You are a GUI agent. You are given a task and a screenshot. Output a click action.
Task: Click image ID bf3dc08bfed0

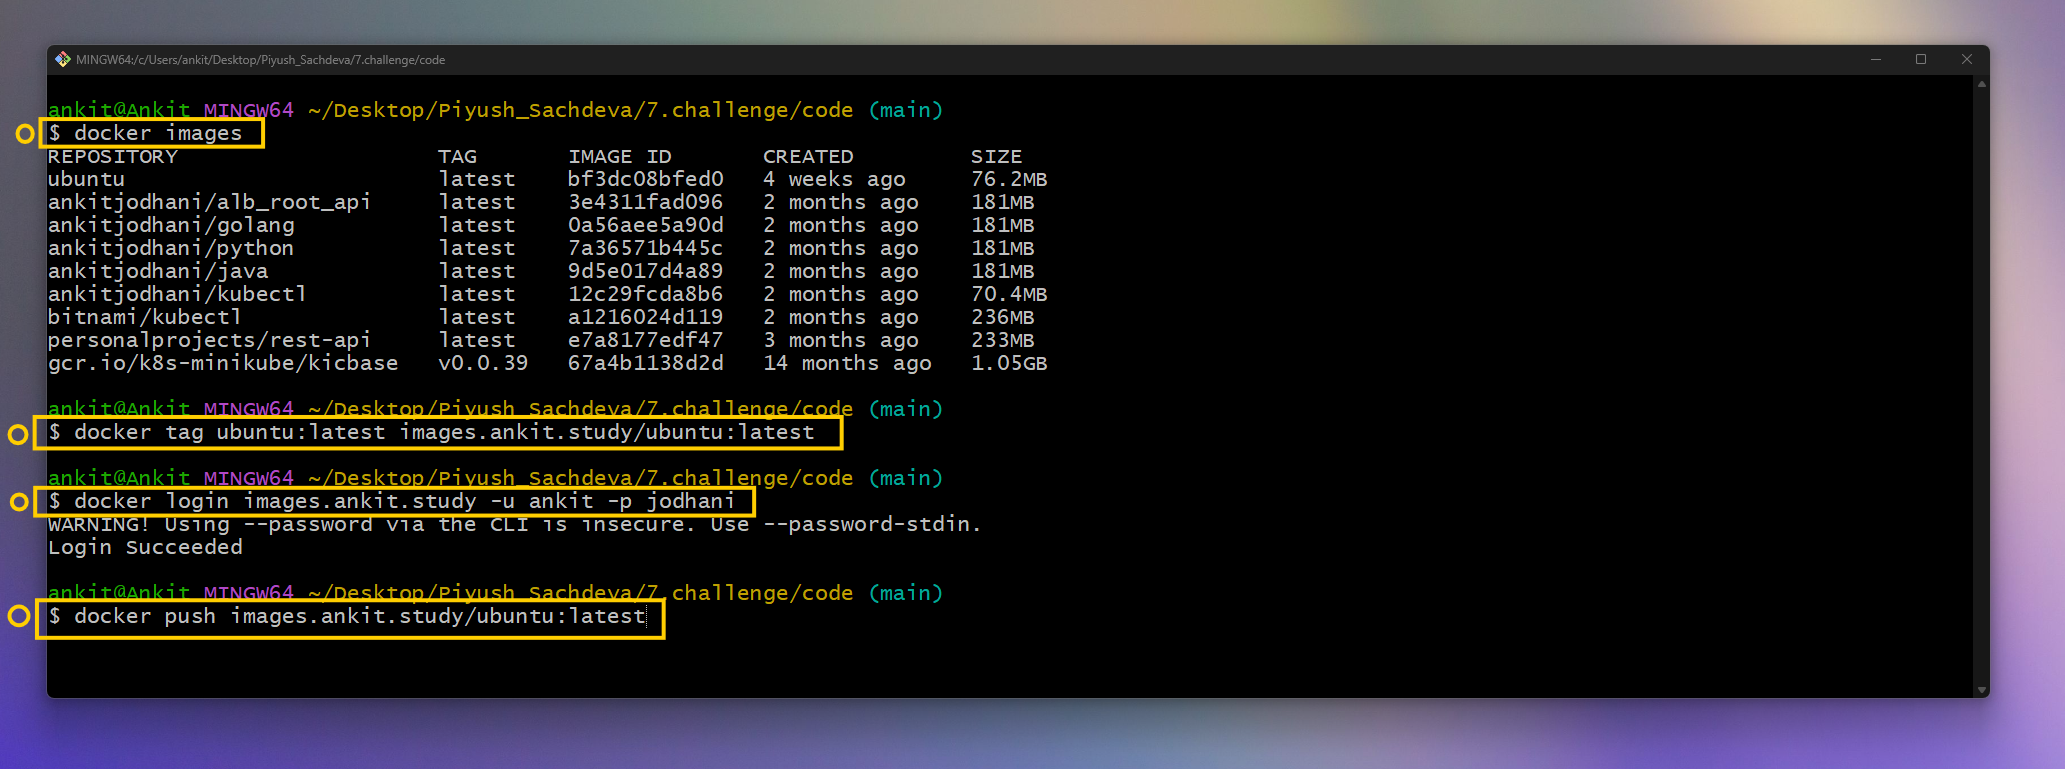tap(646, 180)
